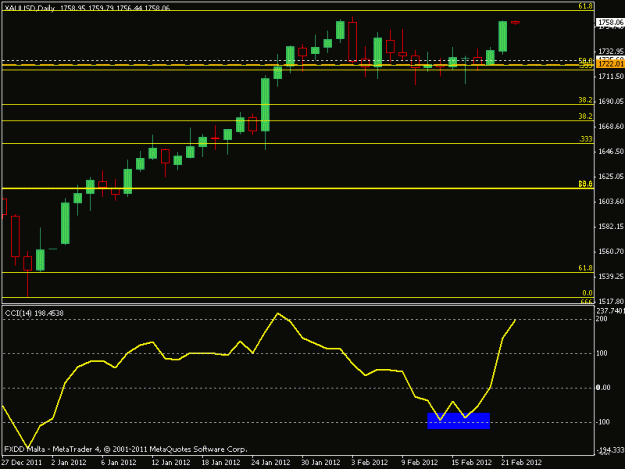This screenshot has height=469, width=625.
Task: Select the 1711.50 price axis value
Action: 610,77
